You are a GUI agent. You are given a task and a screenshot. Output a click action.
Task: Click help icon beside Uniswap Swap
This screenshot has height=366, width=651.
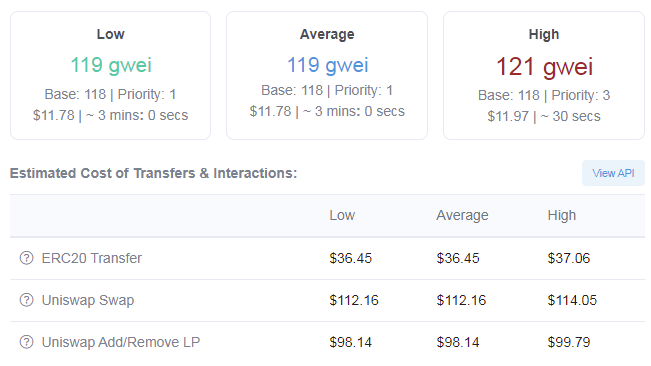pyautogui.click(x=27, y=300)
